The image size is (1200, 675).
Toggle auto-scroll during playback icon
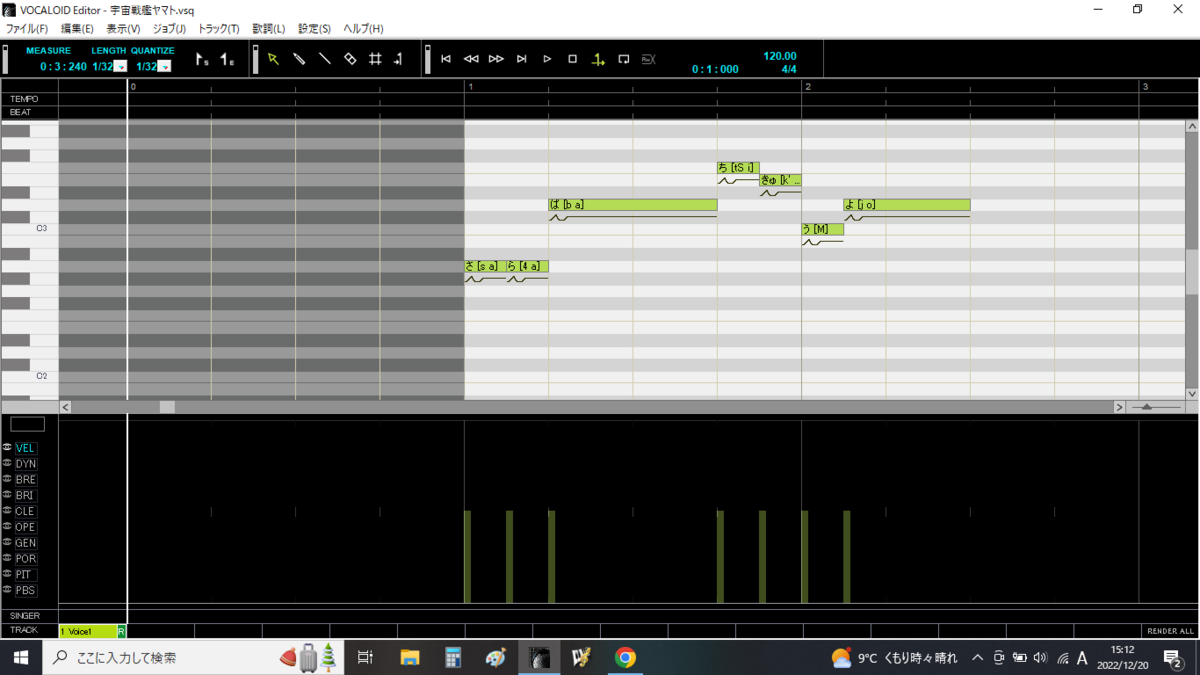click(x=598, y=59)
